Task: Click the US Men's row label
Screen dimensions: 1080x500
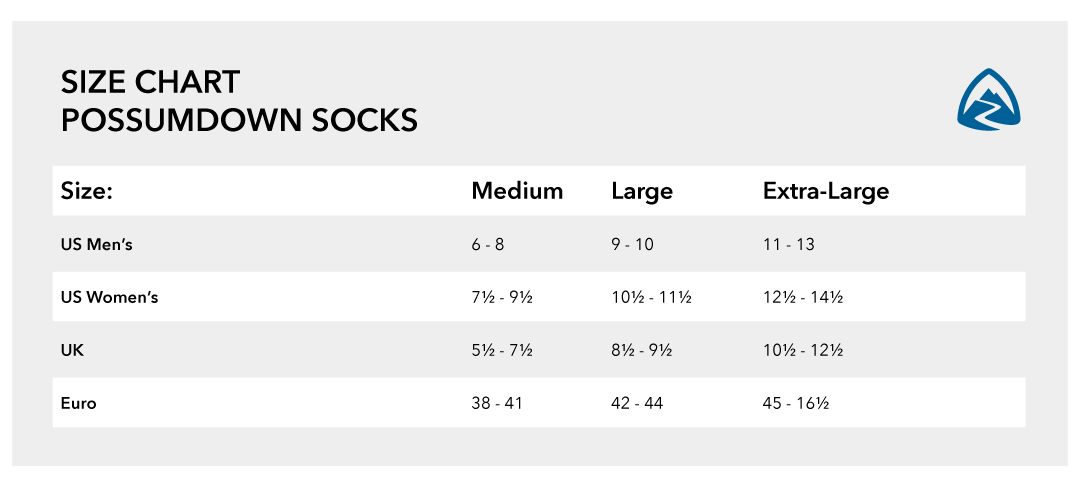Action: 96,244
